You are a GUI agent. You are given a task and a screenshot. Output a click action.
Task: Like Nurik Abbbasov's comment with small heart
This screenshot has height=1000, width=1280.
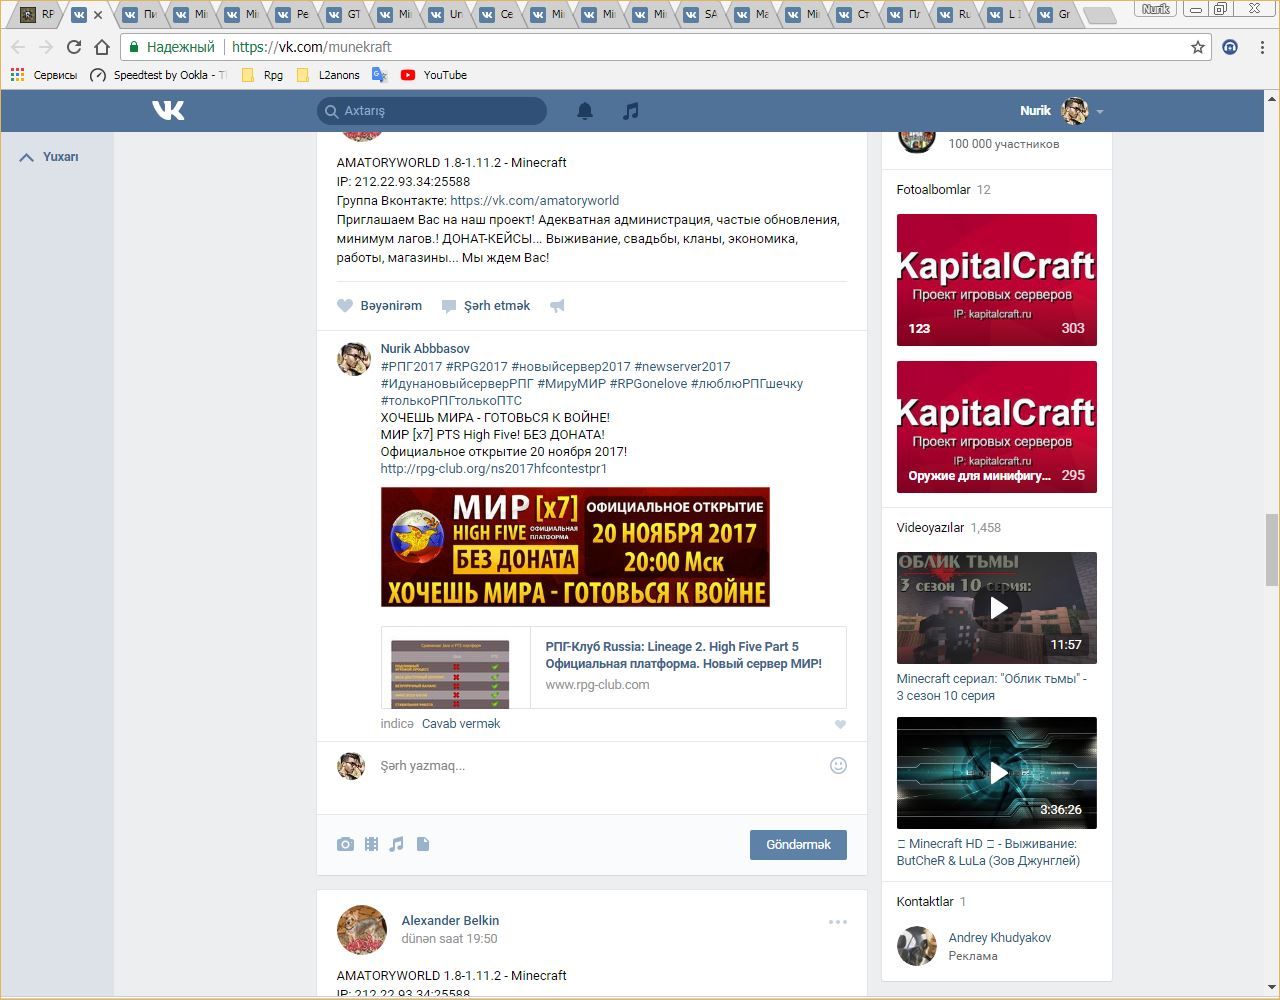[840, 724]
